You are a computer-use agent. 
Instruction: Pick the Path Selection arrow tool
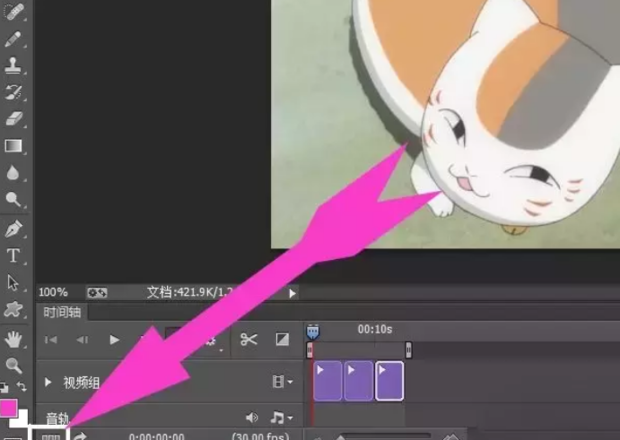pos(13,283)
